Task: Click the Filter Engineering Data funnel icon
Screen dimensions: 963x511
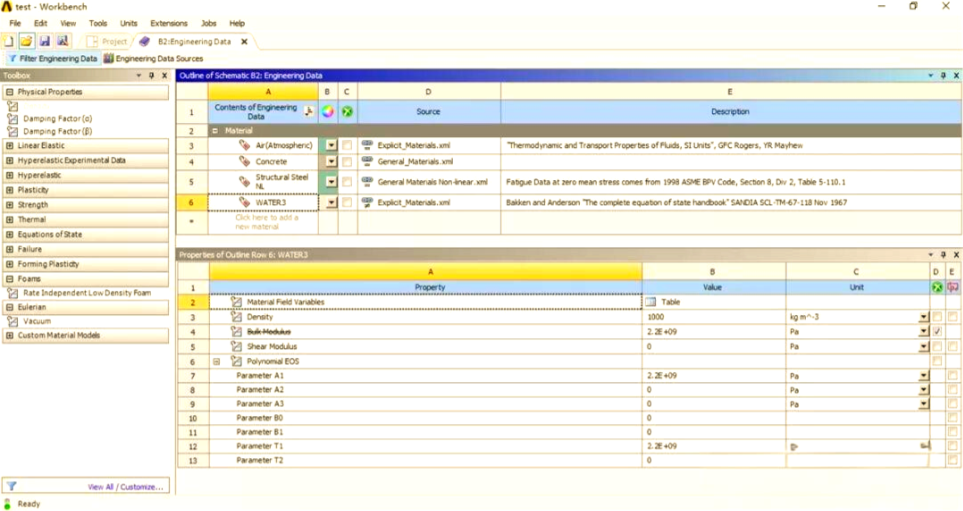Action: tap(12, 58)
